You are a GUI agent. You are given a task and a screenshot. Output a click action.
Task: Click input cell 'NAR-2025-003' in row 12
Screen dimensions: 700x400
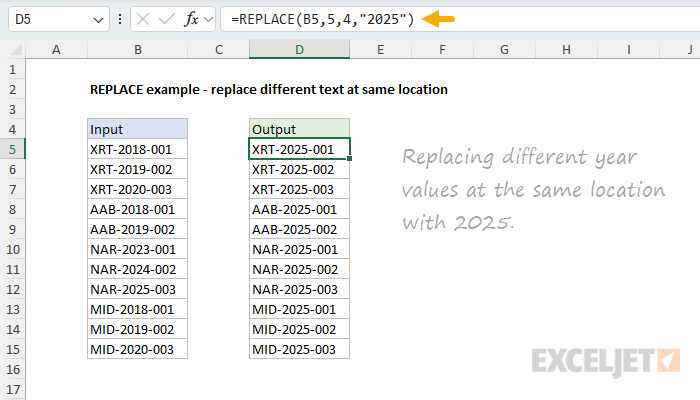[x=138, y=289]
